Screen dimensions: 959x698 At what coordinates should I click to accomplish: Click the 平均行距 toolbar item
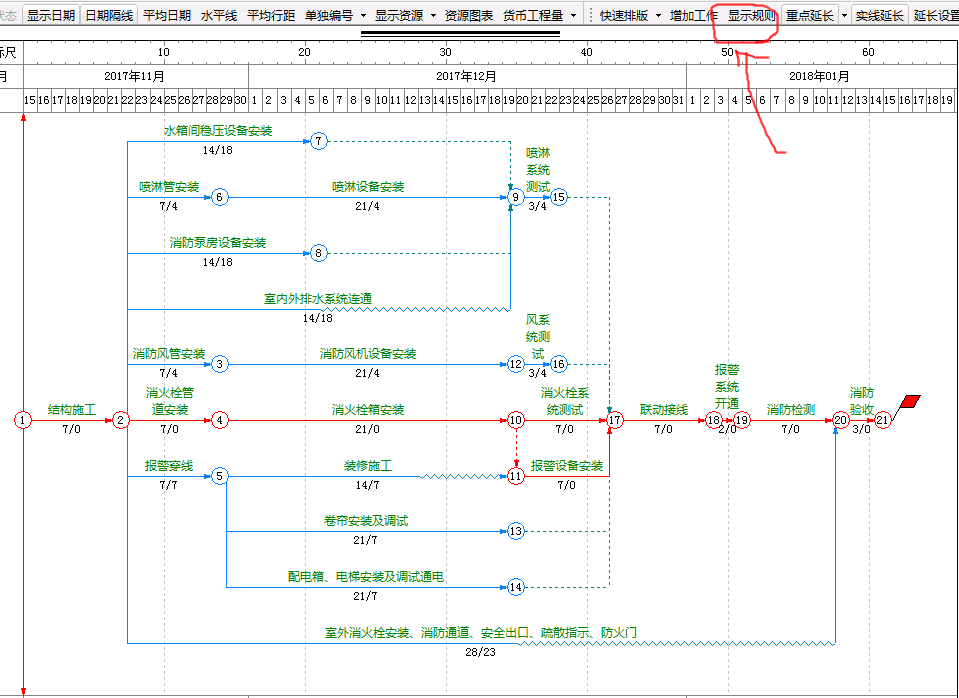[271, 15]
